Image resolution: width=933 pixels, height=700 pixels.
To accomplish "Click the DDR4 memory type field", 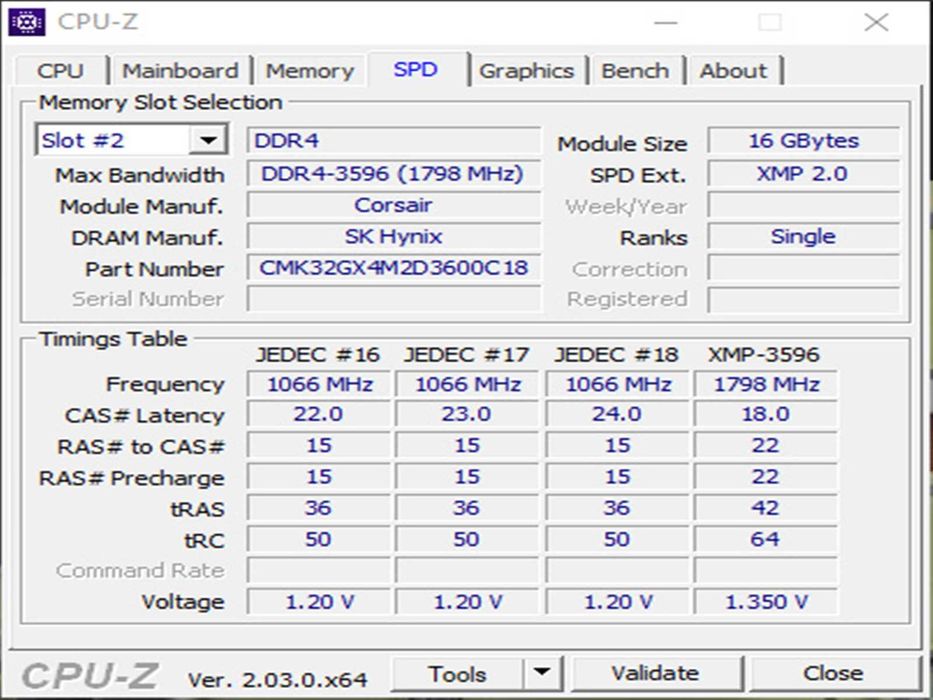I will (394, 140).
